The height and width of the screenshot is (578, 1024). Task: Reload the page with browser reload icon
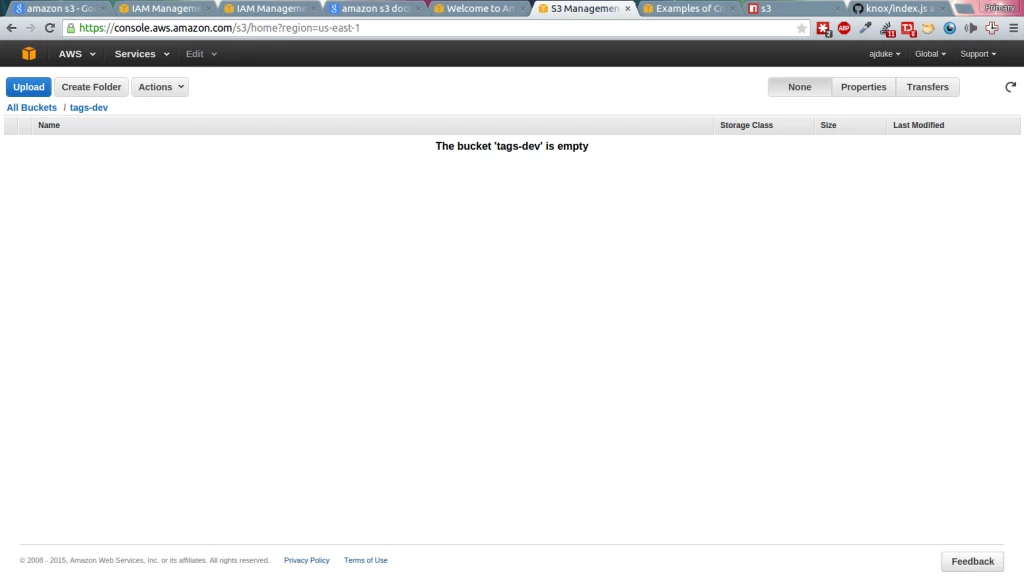pyautogui.click(x=50, y=28)
